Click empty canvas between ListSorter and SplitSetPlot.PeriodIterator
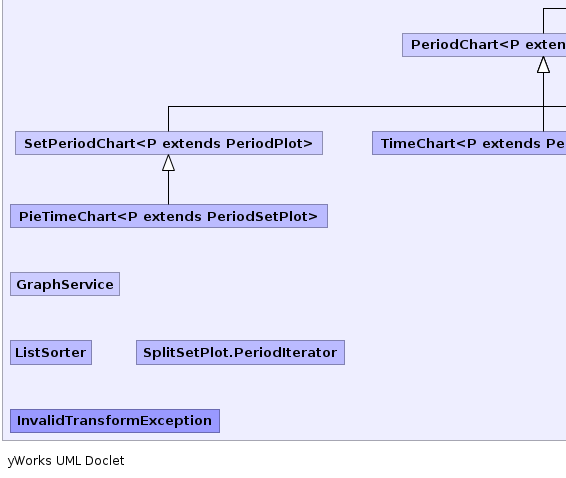The image size is (566, 478). click(114, 352)
